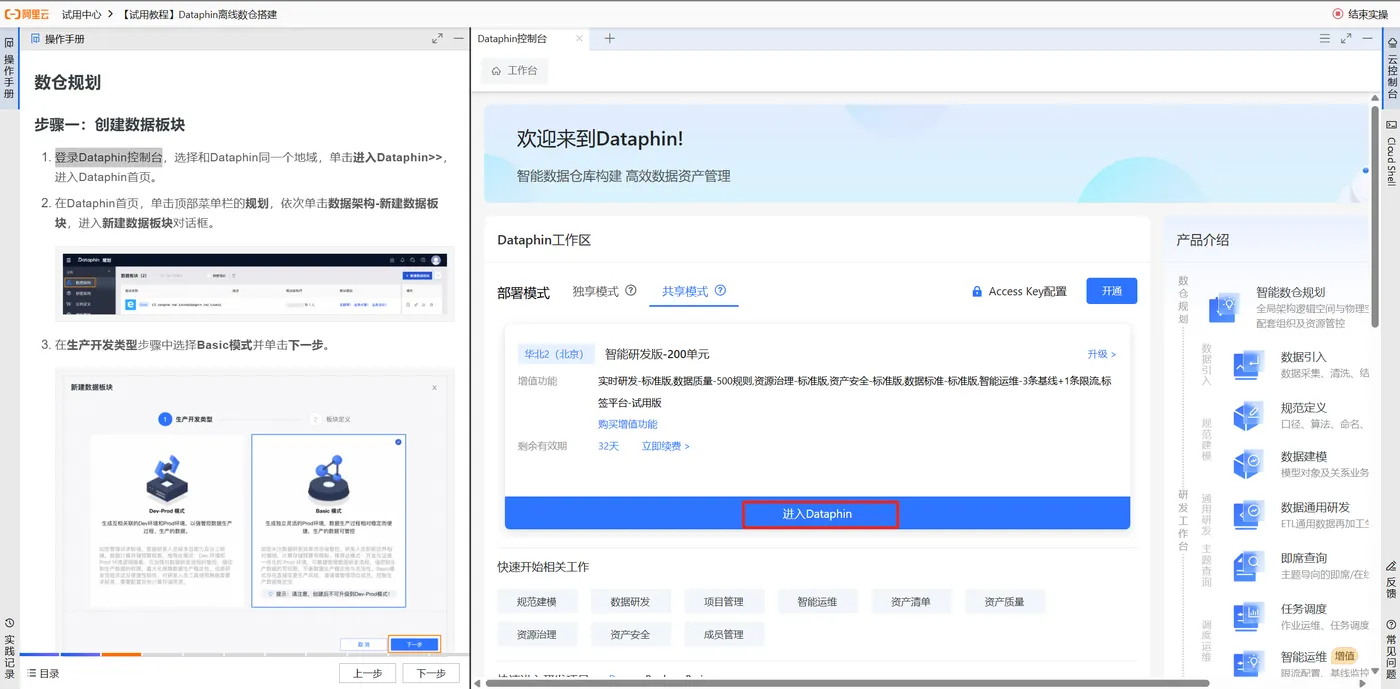
Task: Select the 独享模式 deployment mode tab
Action: (596, 291)
